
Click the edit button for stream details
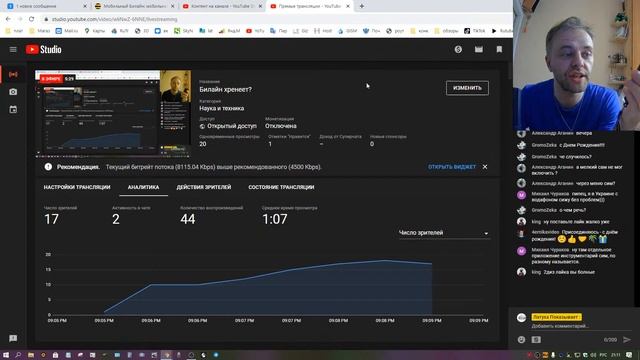(x=467, y=88)
